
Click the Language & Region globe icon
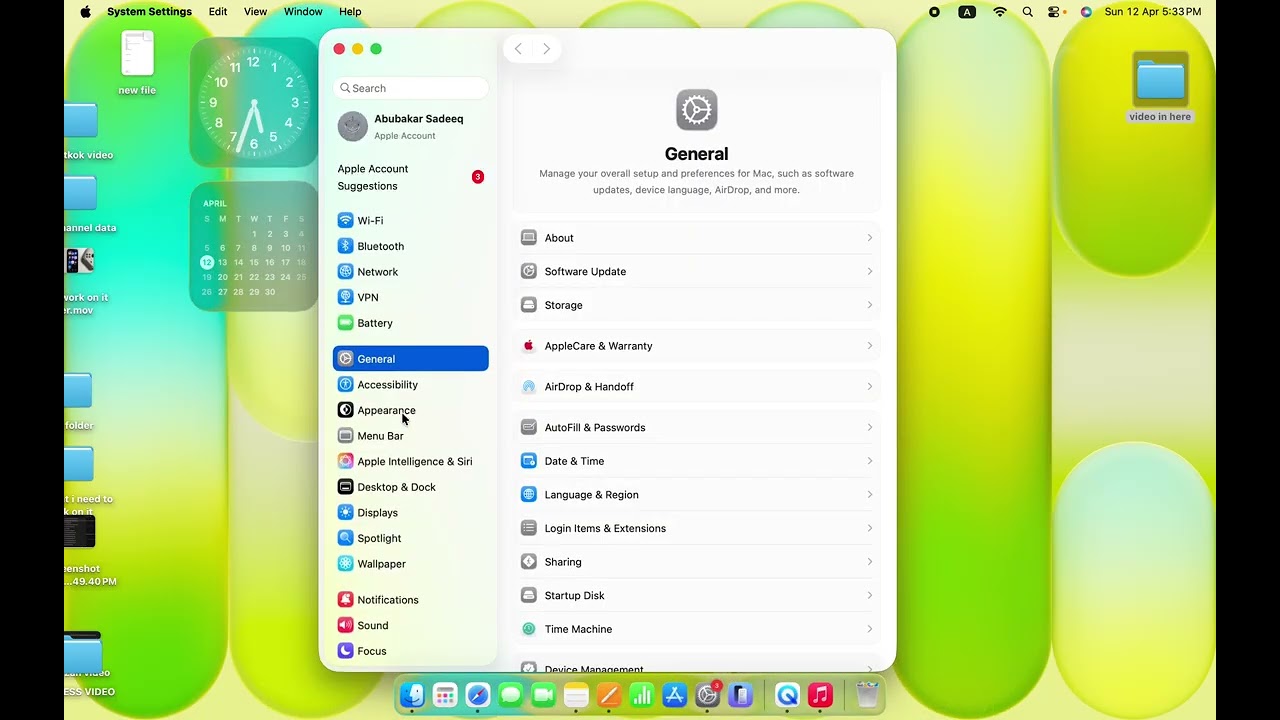(529, 495)
